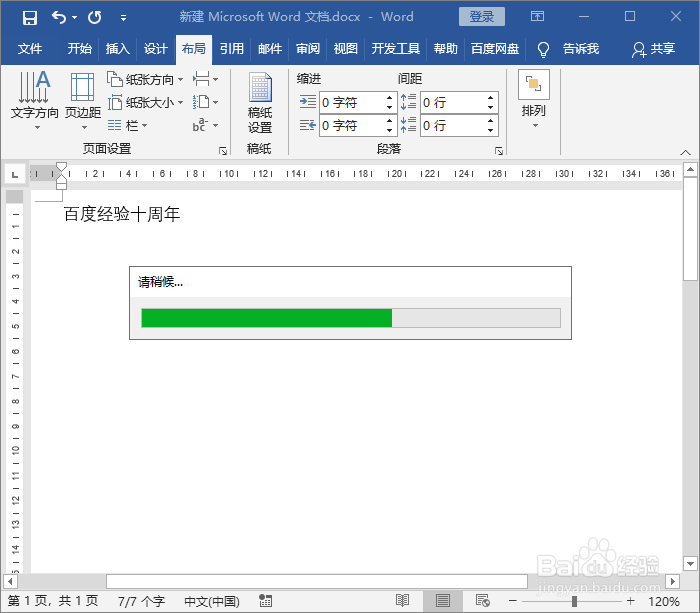Click the 中文(中国) language indicator
The height and width of the screenshot is (613, 700).
[x=212, y=601]
